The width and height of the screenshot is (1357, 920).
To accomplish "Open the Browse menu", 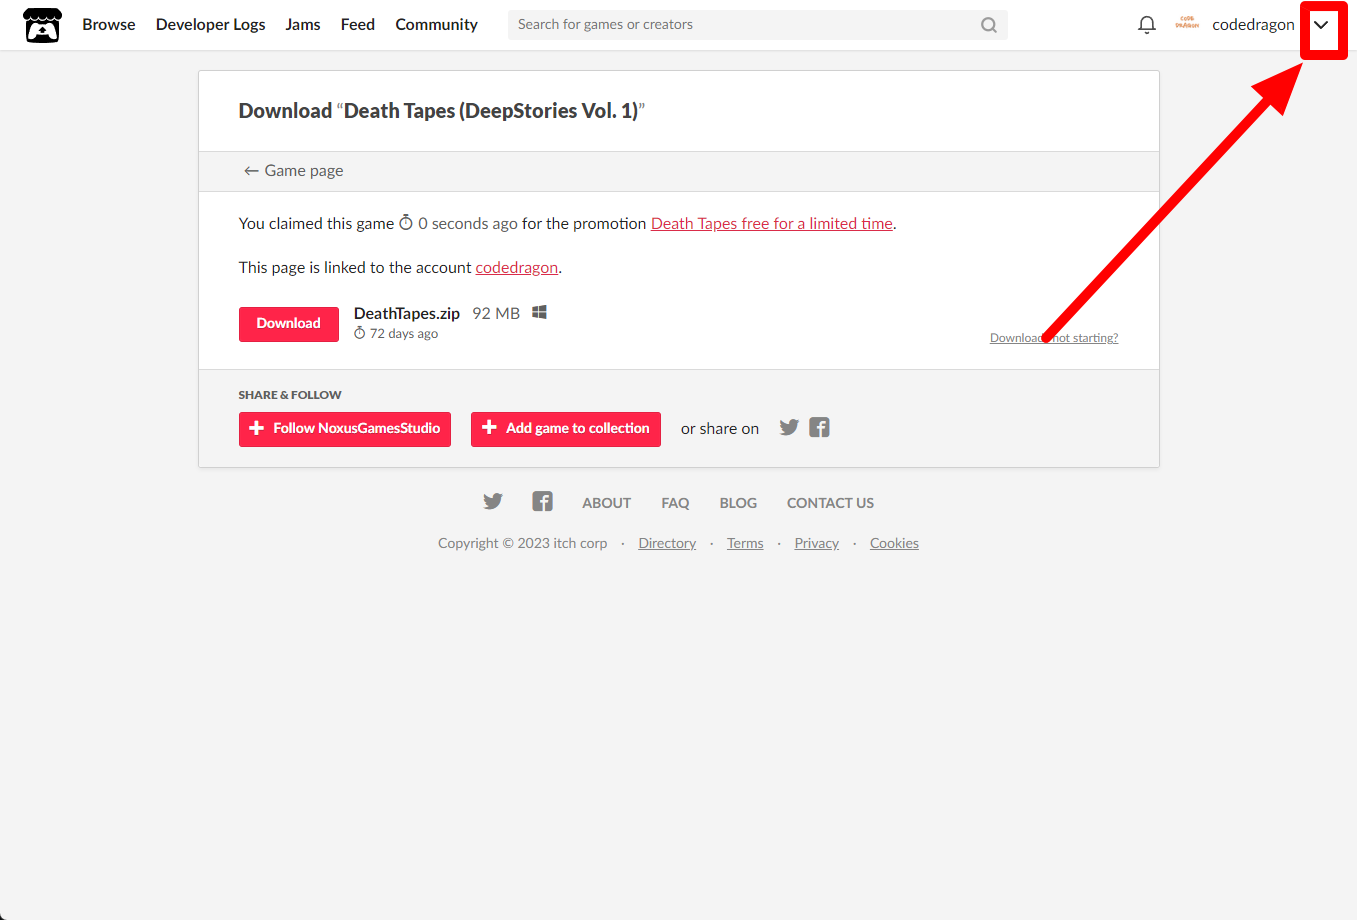I will (x=109, y=24).
